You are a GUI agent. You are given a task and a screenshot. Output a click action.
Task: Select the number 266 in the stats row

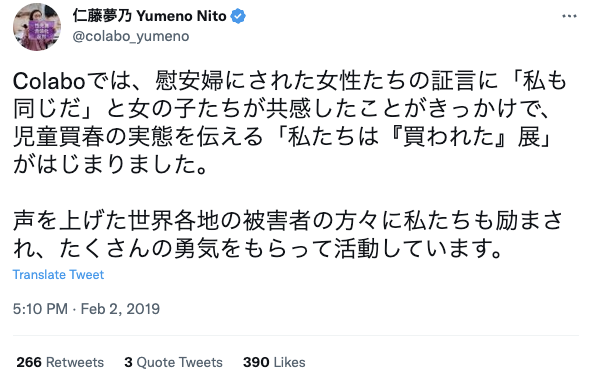(x=29, y=362)
